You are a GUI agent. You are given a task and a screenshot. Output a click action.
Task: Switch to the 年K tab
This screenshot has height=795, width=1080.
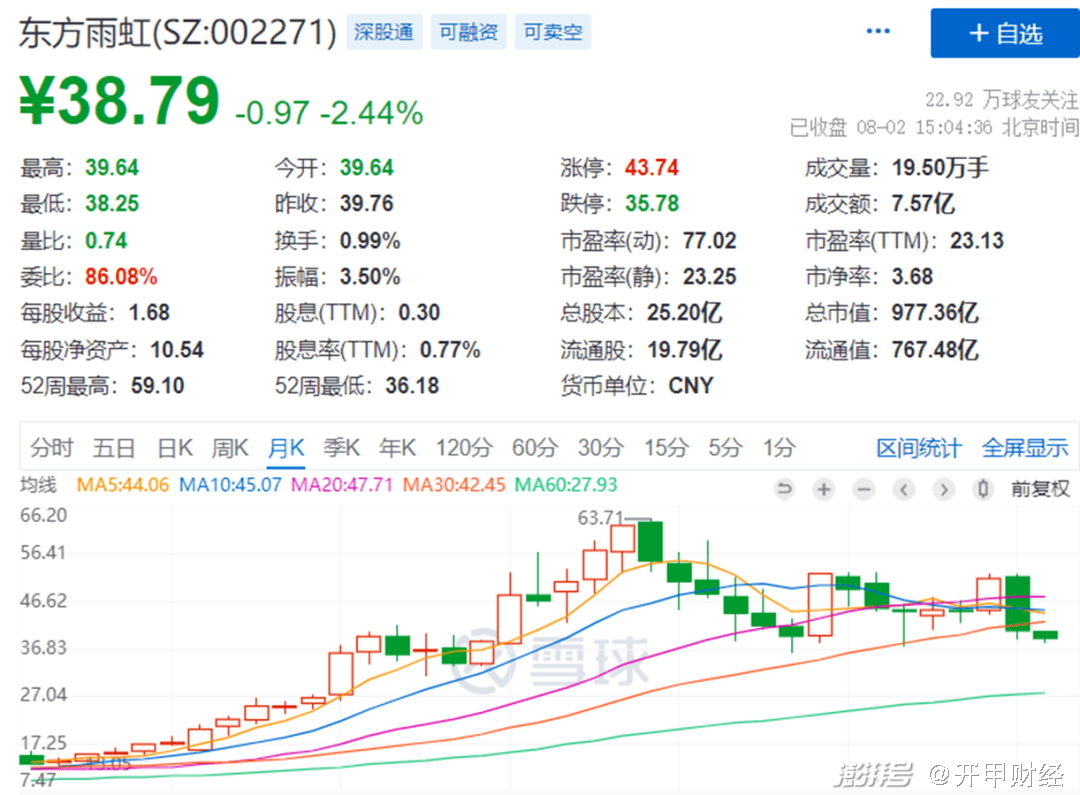pos(397,448)
